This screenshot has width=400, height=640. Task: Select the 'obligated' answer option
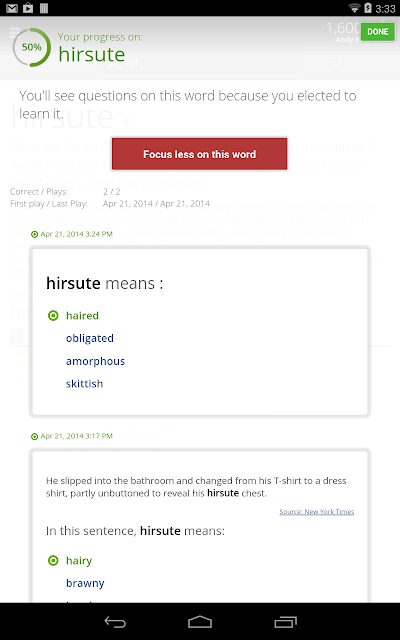pyautogui.click(x=90, y=338)
